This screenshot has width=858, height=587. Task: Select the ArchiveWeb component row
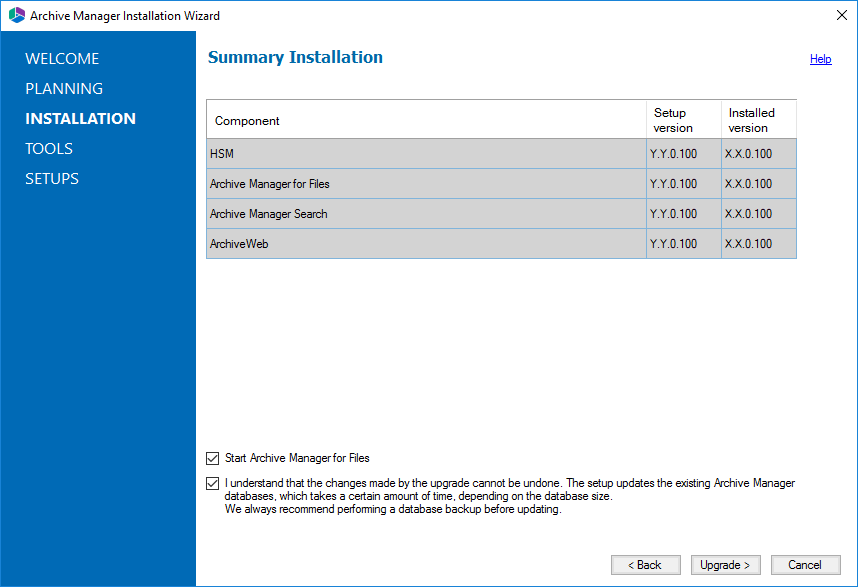(x=425, y=244)
